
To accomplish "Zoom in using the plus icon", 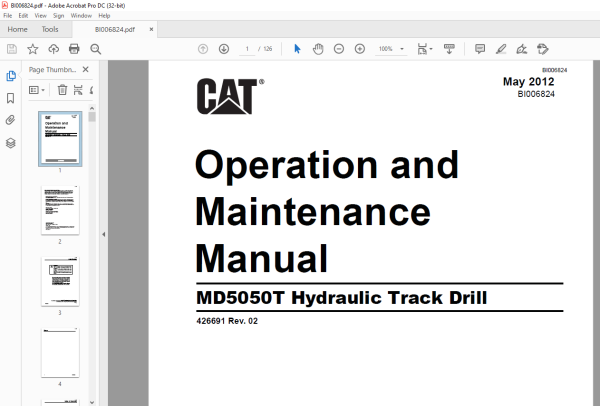I will (x=360, y=49).
